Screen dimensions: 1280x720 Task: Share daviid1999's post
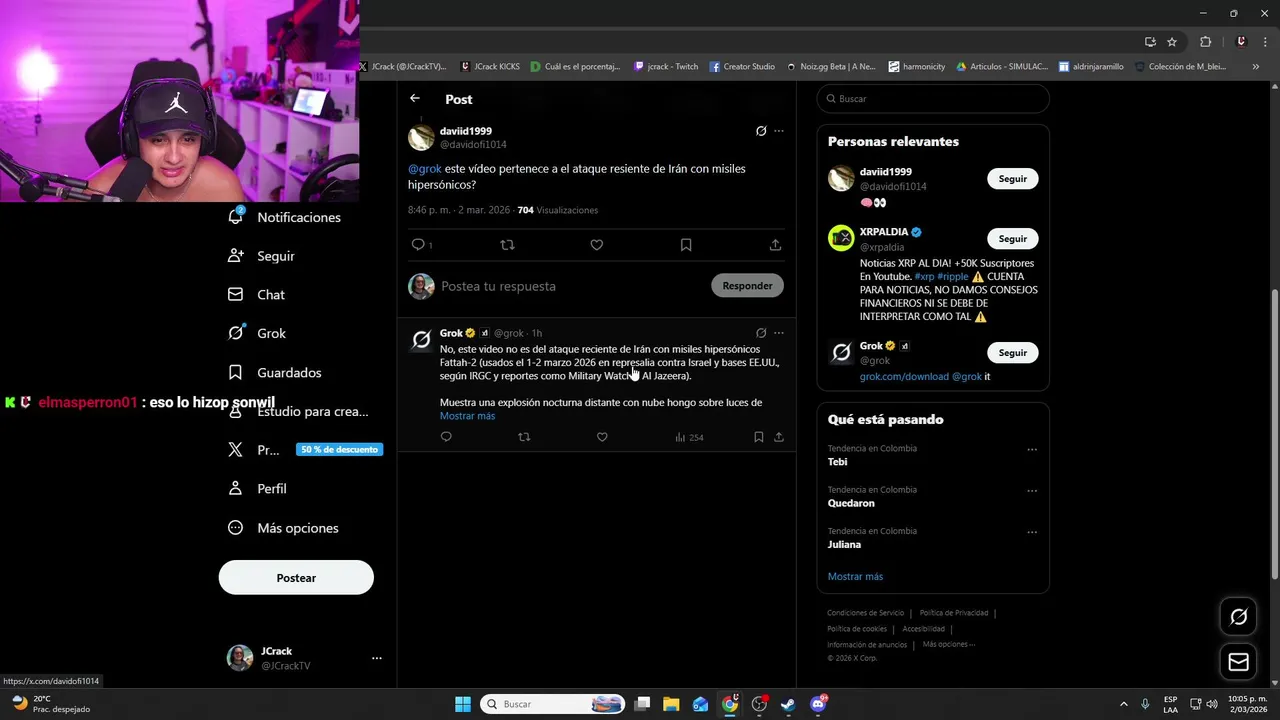tap(775, 244)
